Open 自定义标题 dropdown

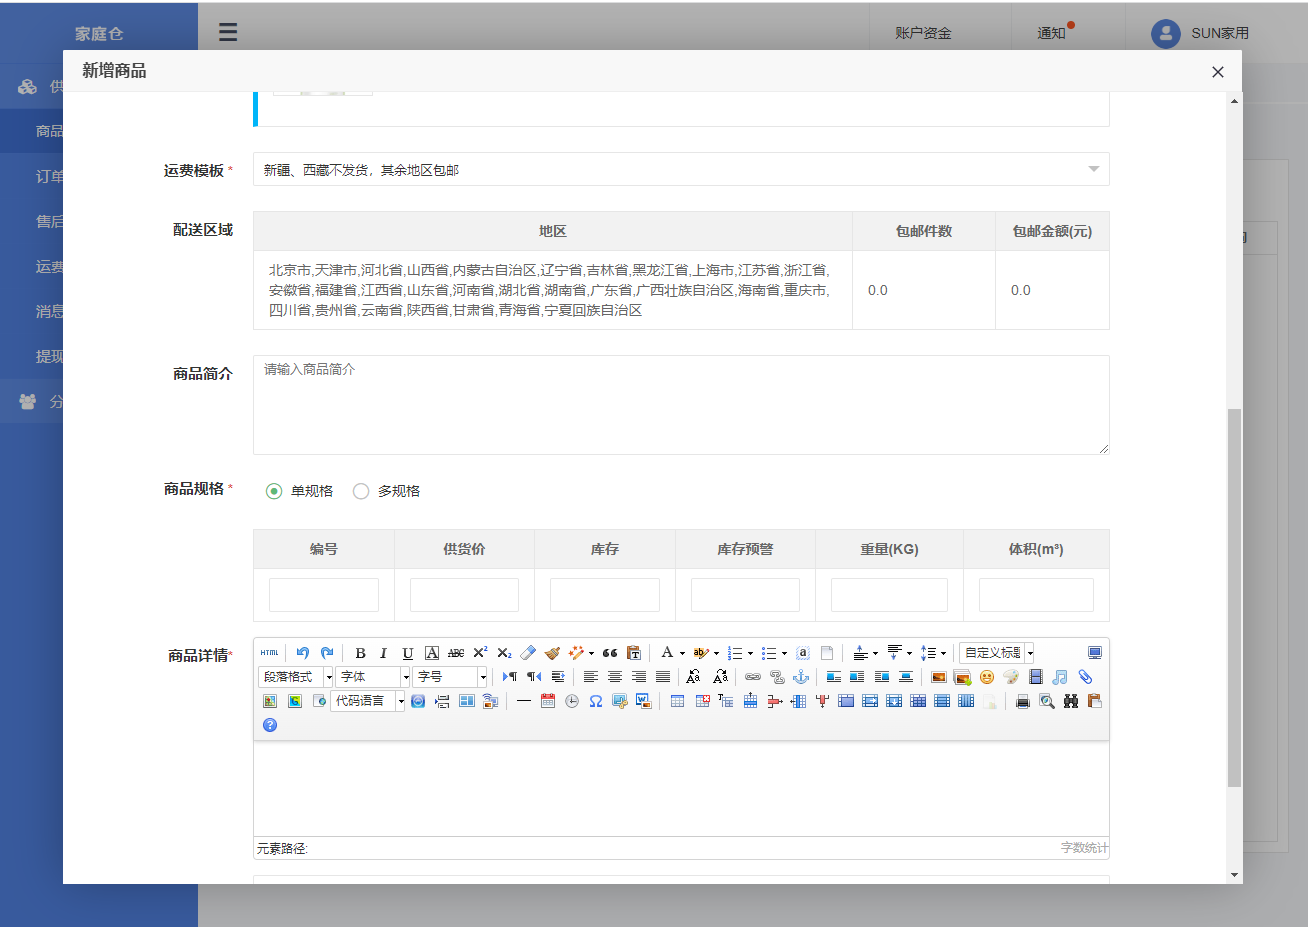(x=997, y=653)
